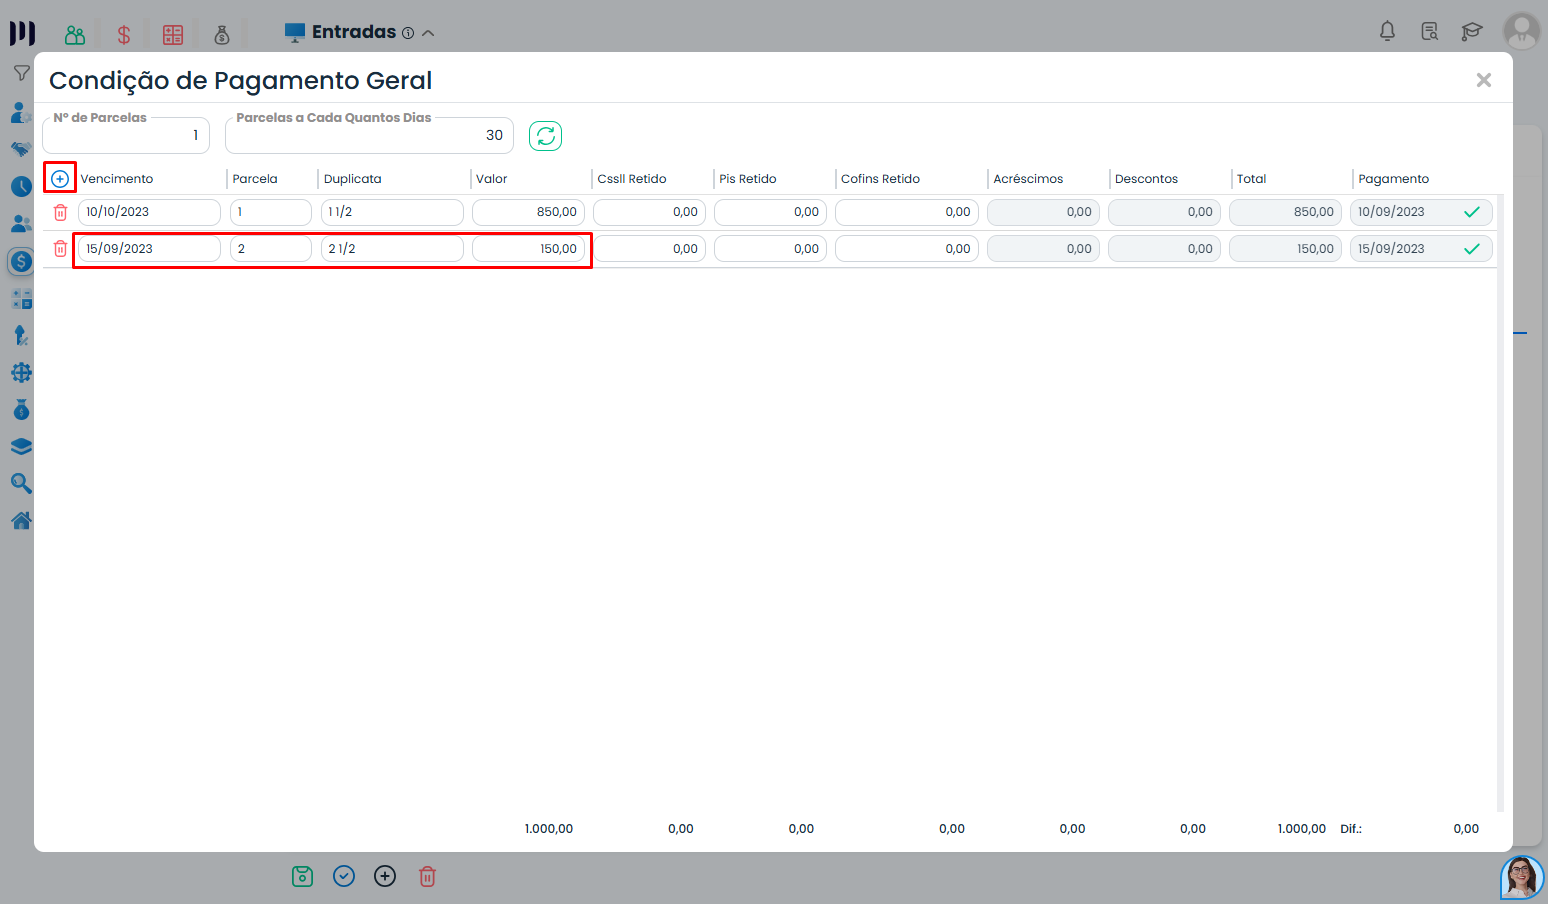1548x904 pixels.
Task: Toggle payment check for 10/09/2023
Action: tap(1471, 212)
